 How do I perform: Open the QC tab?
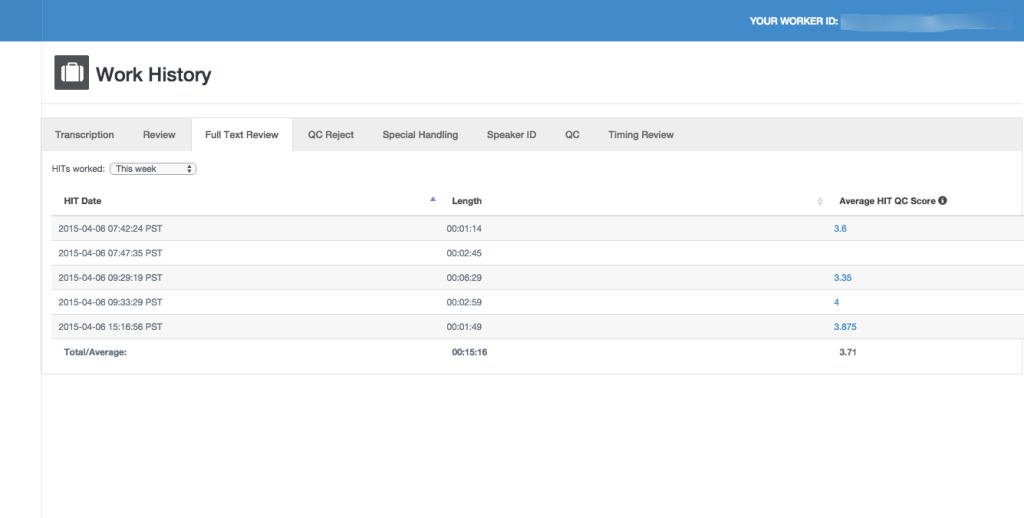pyautogui.click(x=572, y=135)
